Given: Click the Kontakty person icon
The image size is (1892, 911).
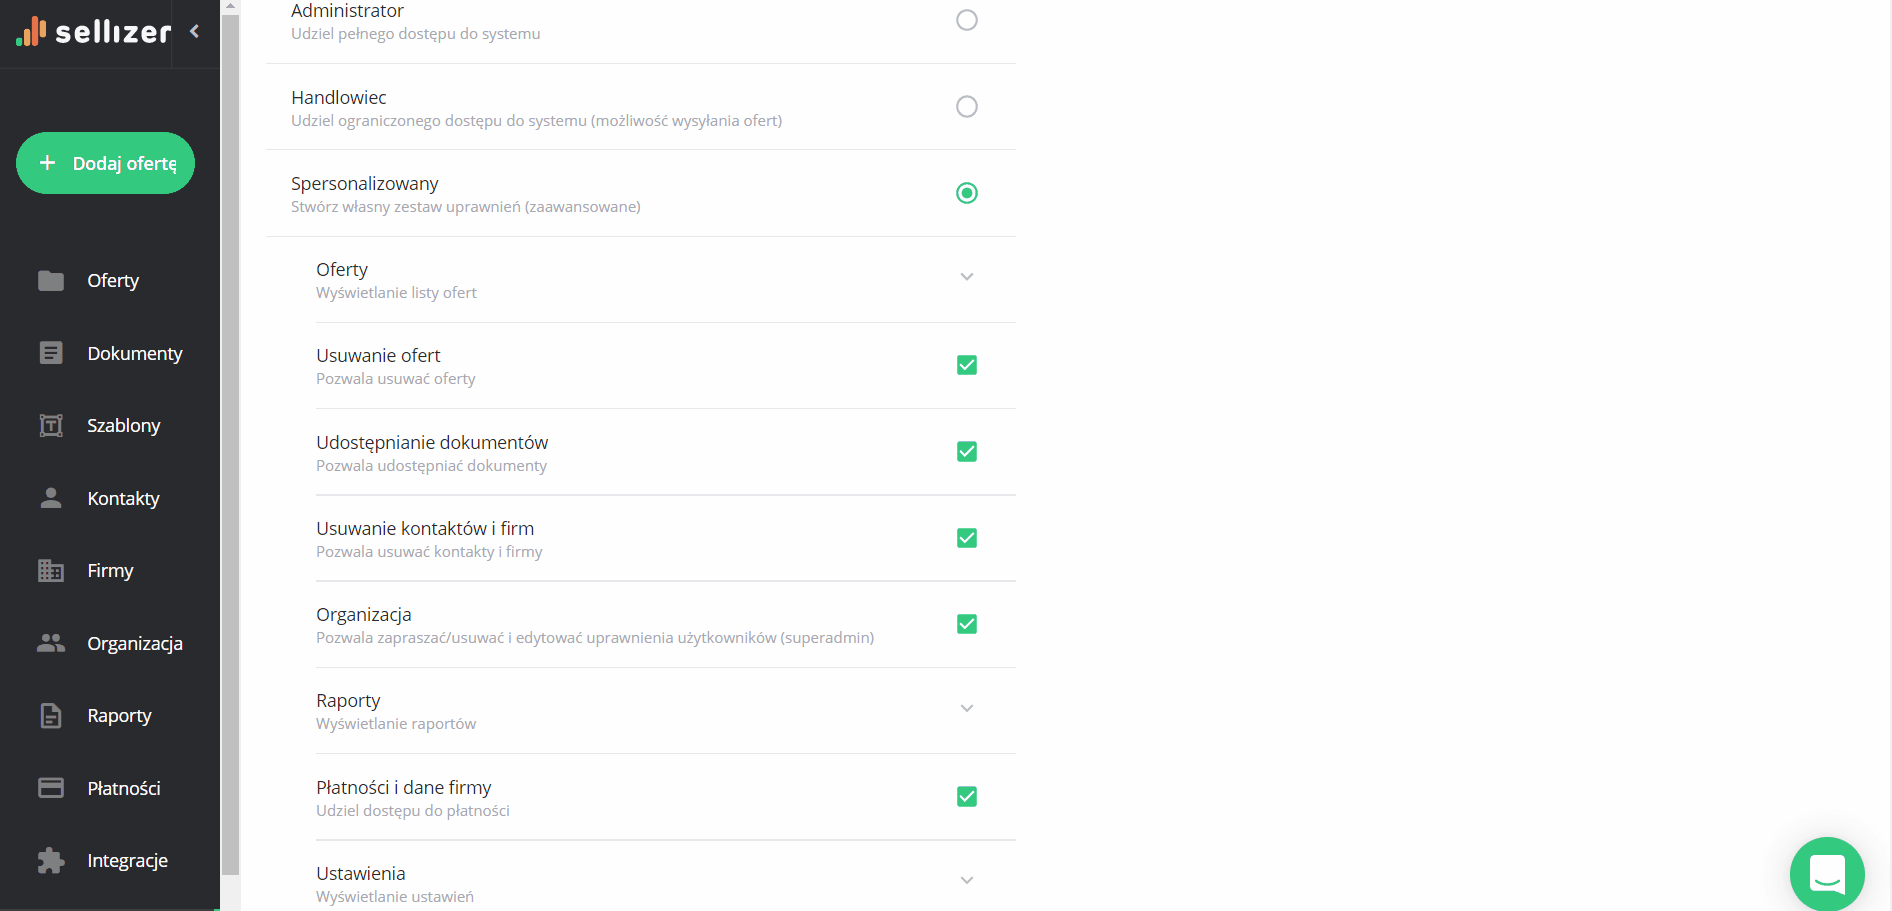Looking at the screenshot, I should tap(50, 498).
